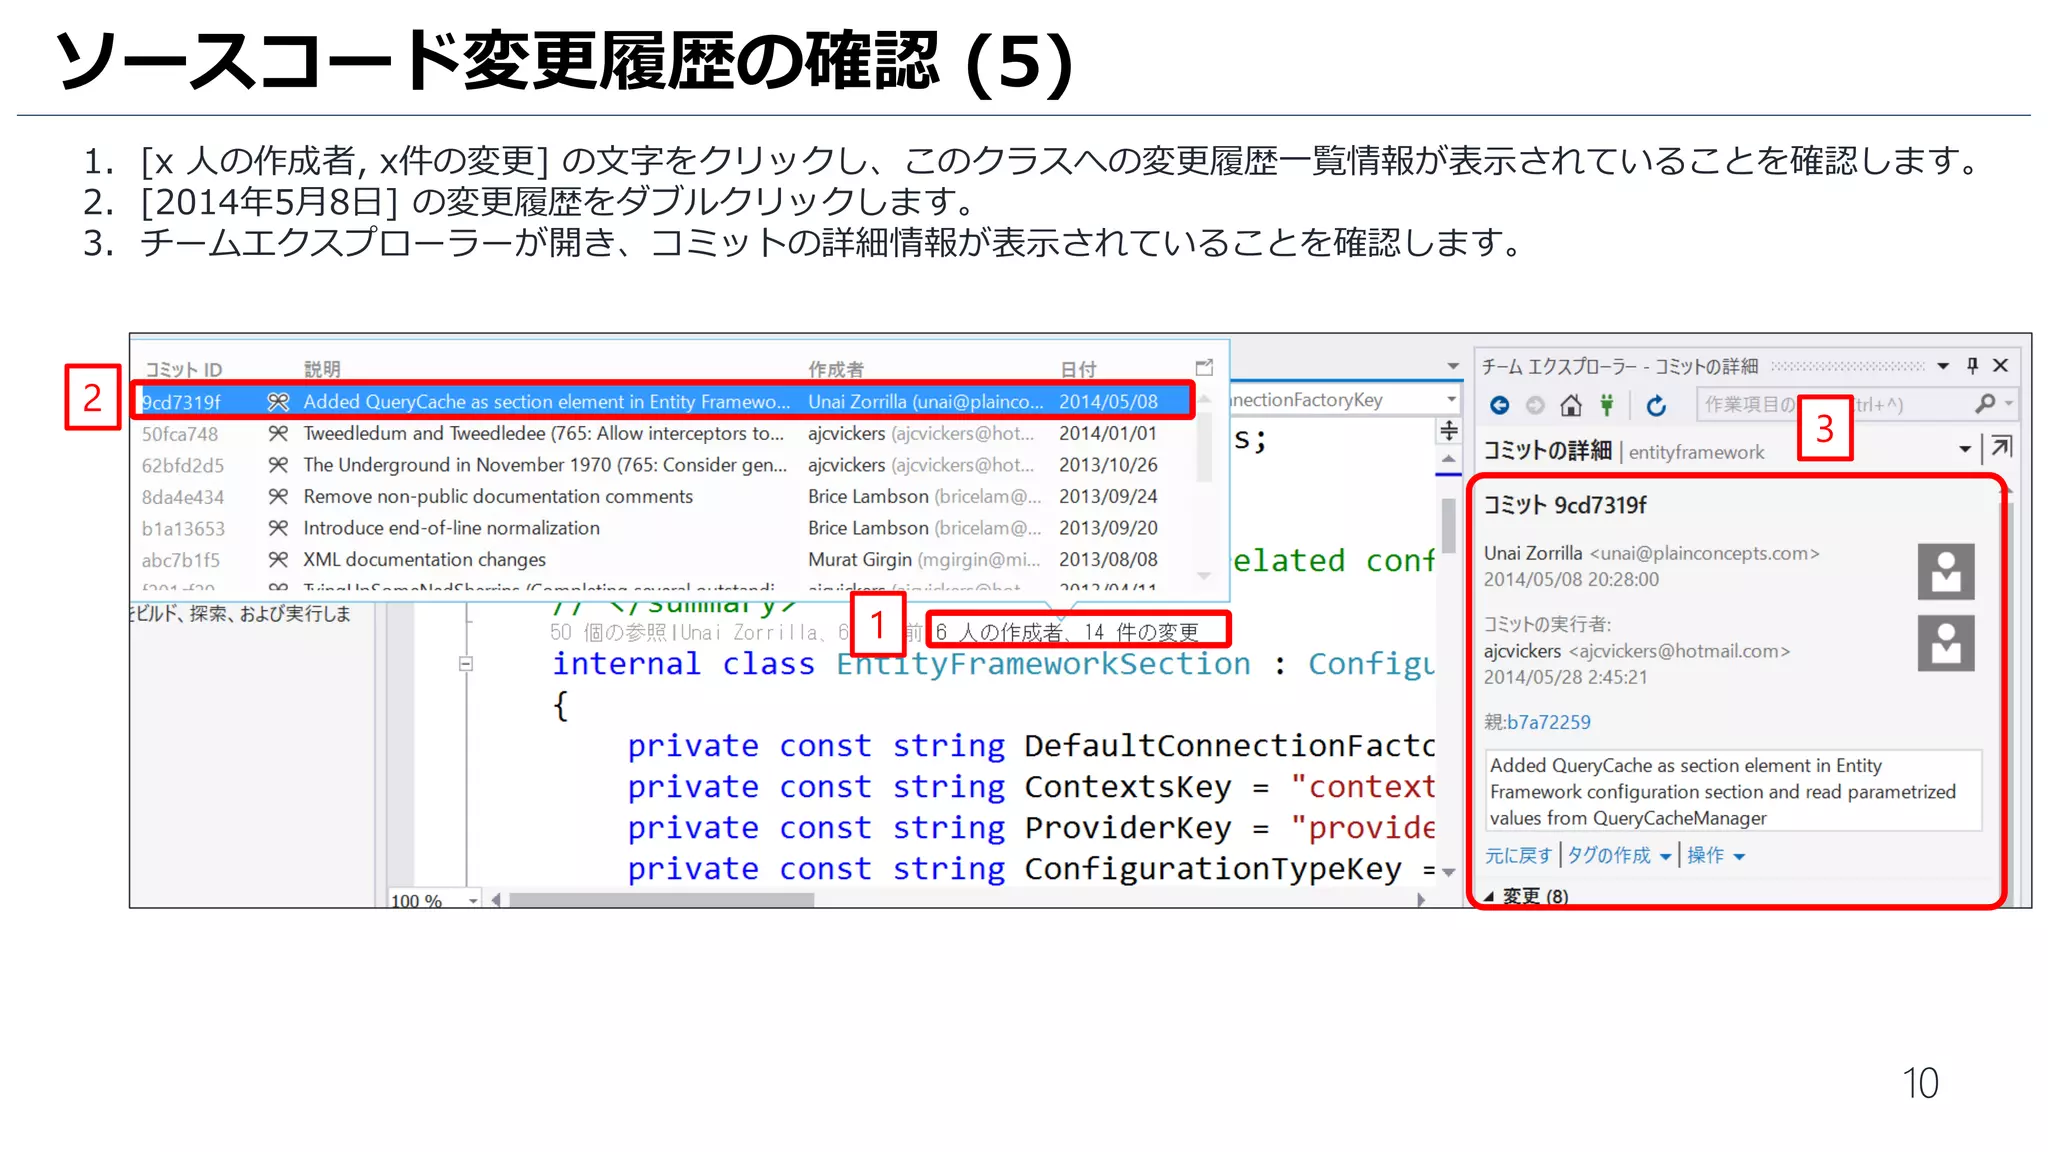Click the editor vertical scrollbar thumb
This screenshot has height=1152, width=2048.
(1448, 525)
